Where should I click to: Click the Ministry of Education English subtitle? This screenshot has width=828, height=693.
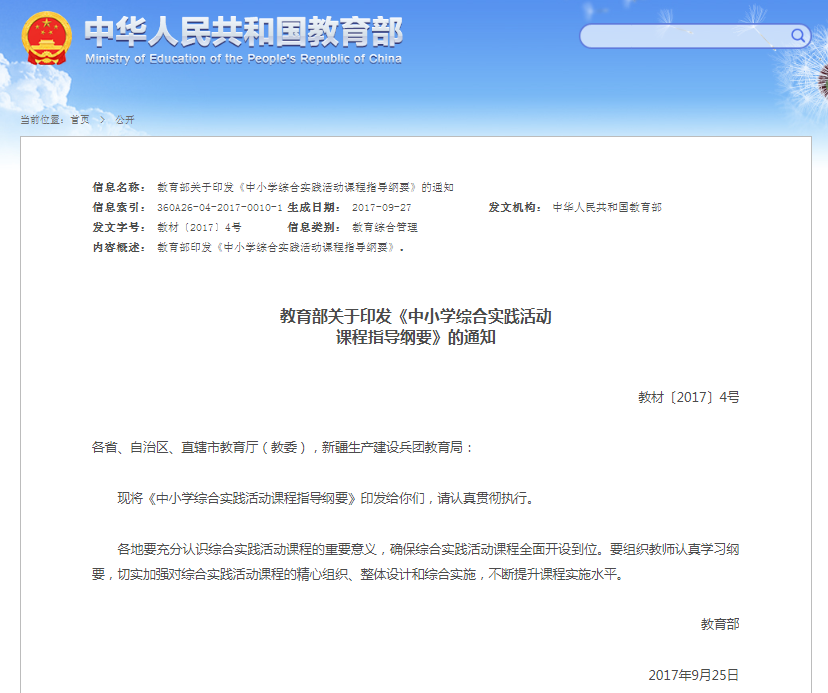(x=243, y=59)
